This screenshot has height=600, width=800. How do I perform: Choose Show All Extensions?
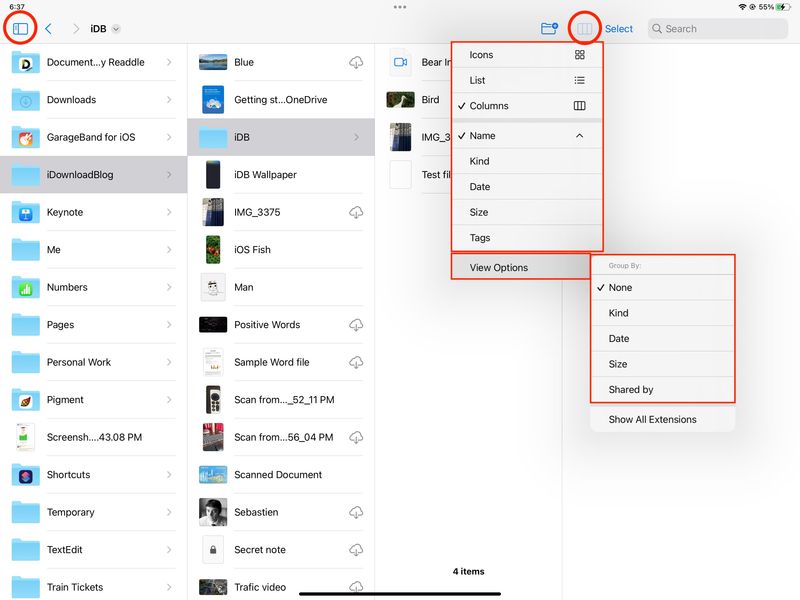[662, 419]
